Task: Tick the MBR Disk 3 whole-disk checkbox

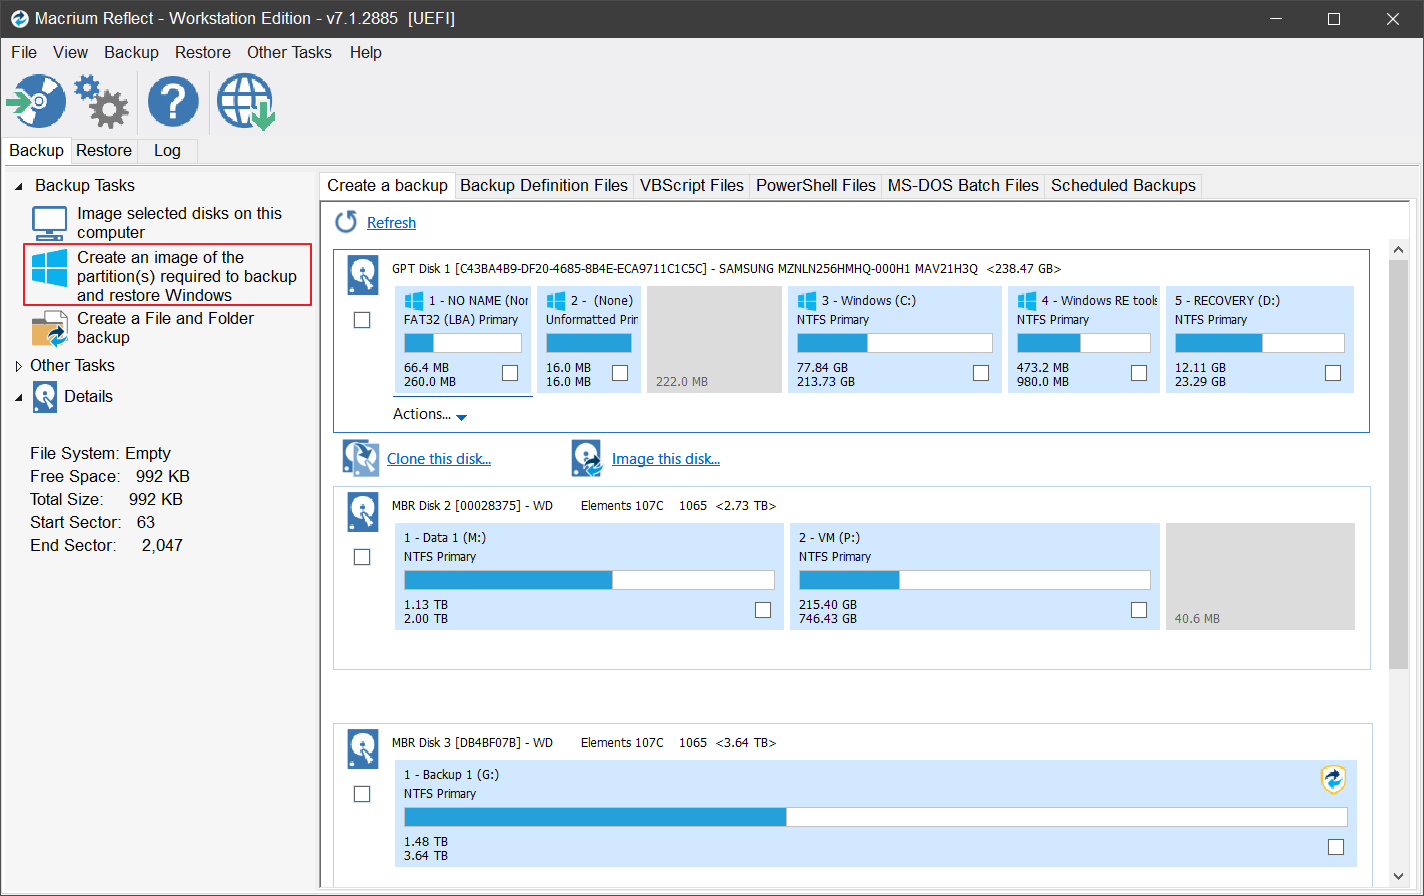Action: (x=362, y=794)
